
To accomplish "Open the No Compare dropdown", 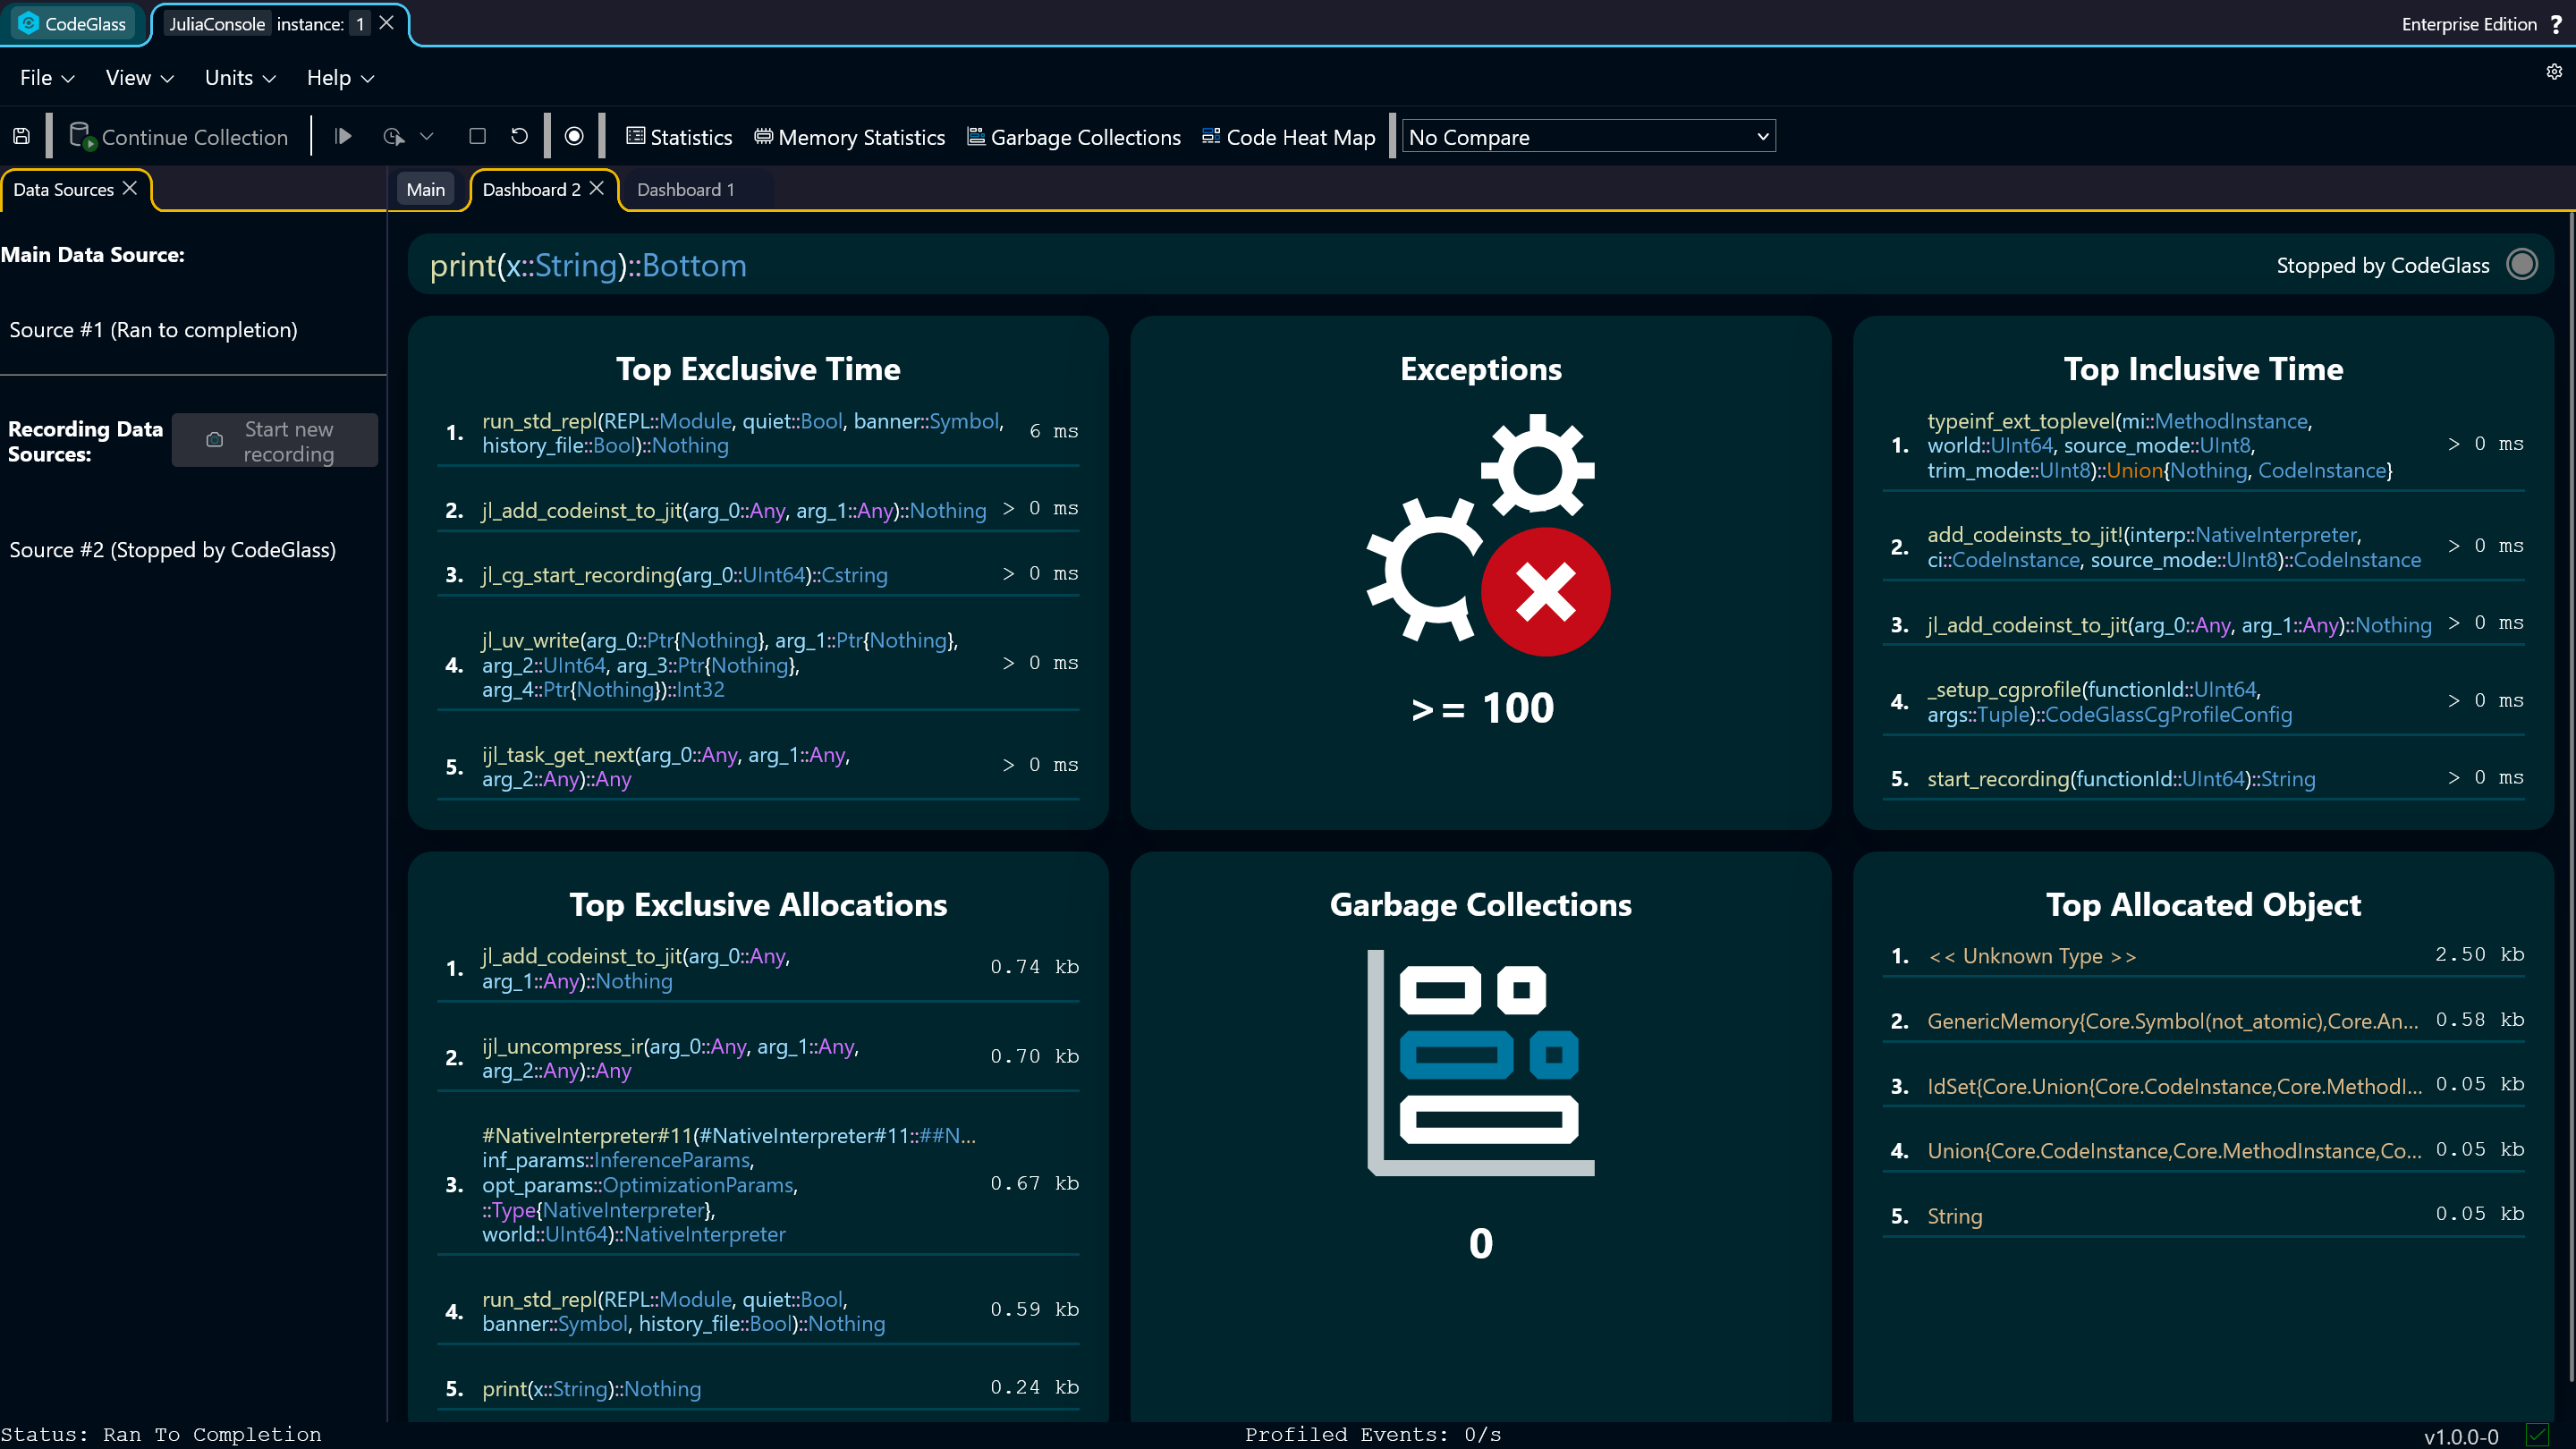I will tap(1588, 137).
